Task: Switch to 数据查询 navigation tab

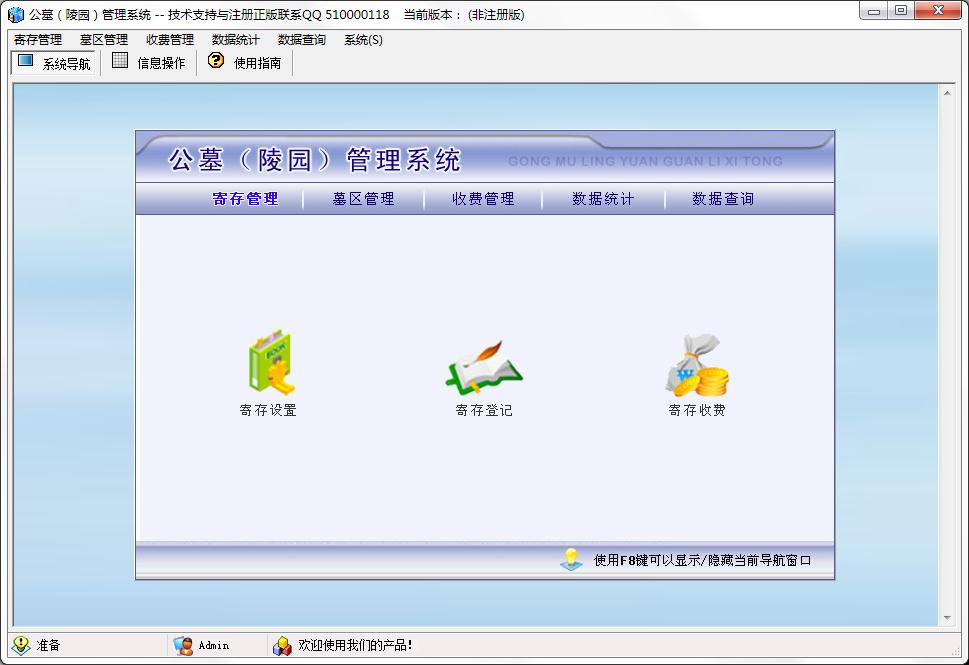Action: pos(723,198)
